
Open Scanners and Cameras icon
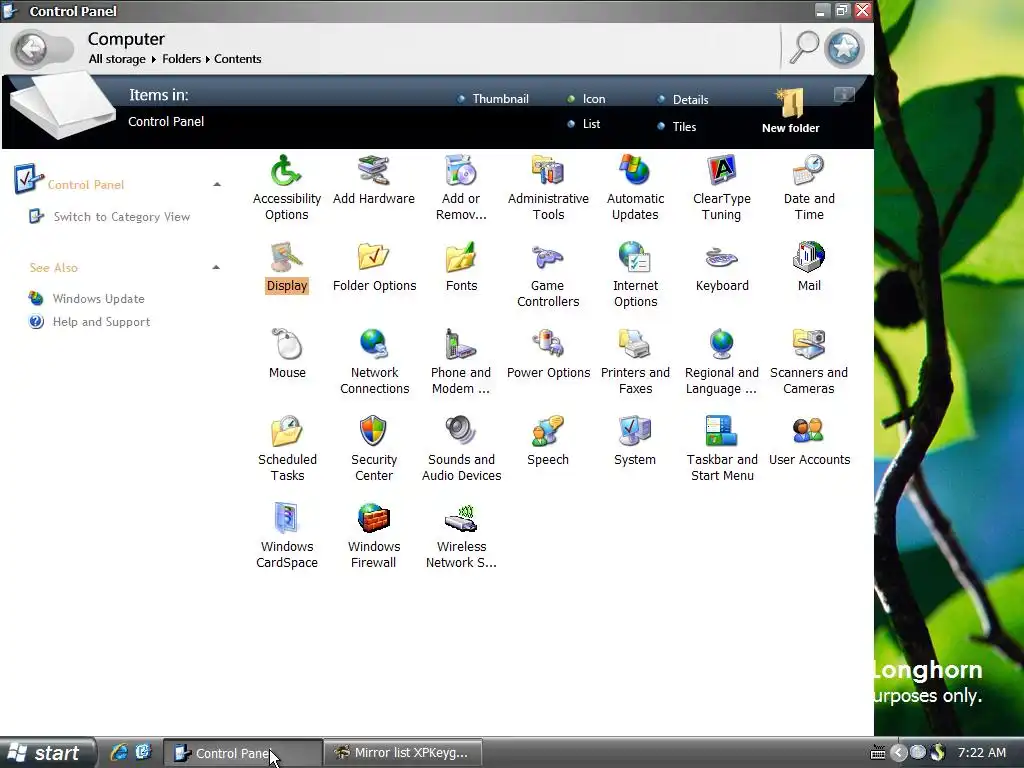(x=808, y=345)
